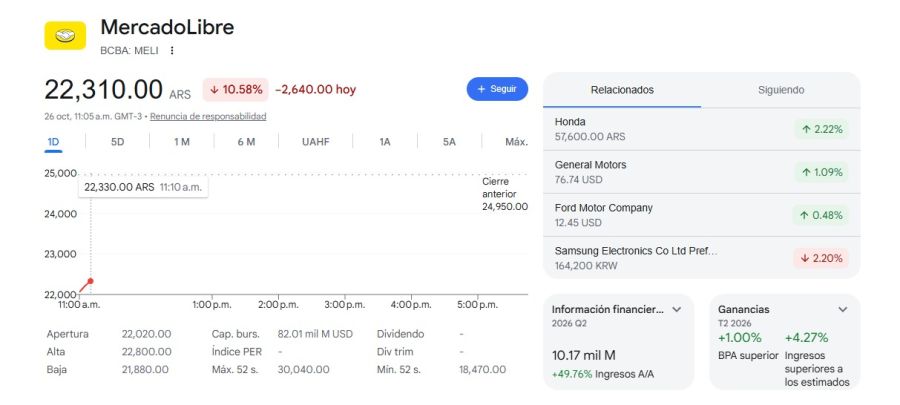Click General Motors' 1.09% change badge
Image resolution: width=900 pixels, height=405 pixels.
coord(821,172)
